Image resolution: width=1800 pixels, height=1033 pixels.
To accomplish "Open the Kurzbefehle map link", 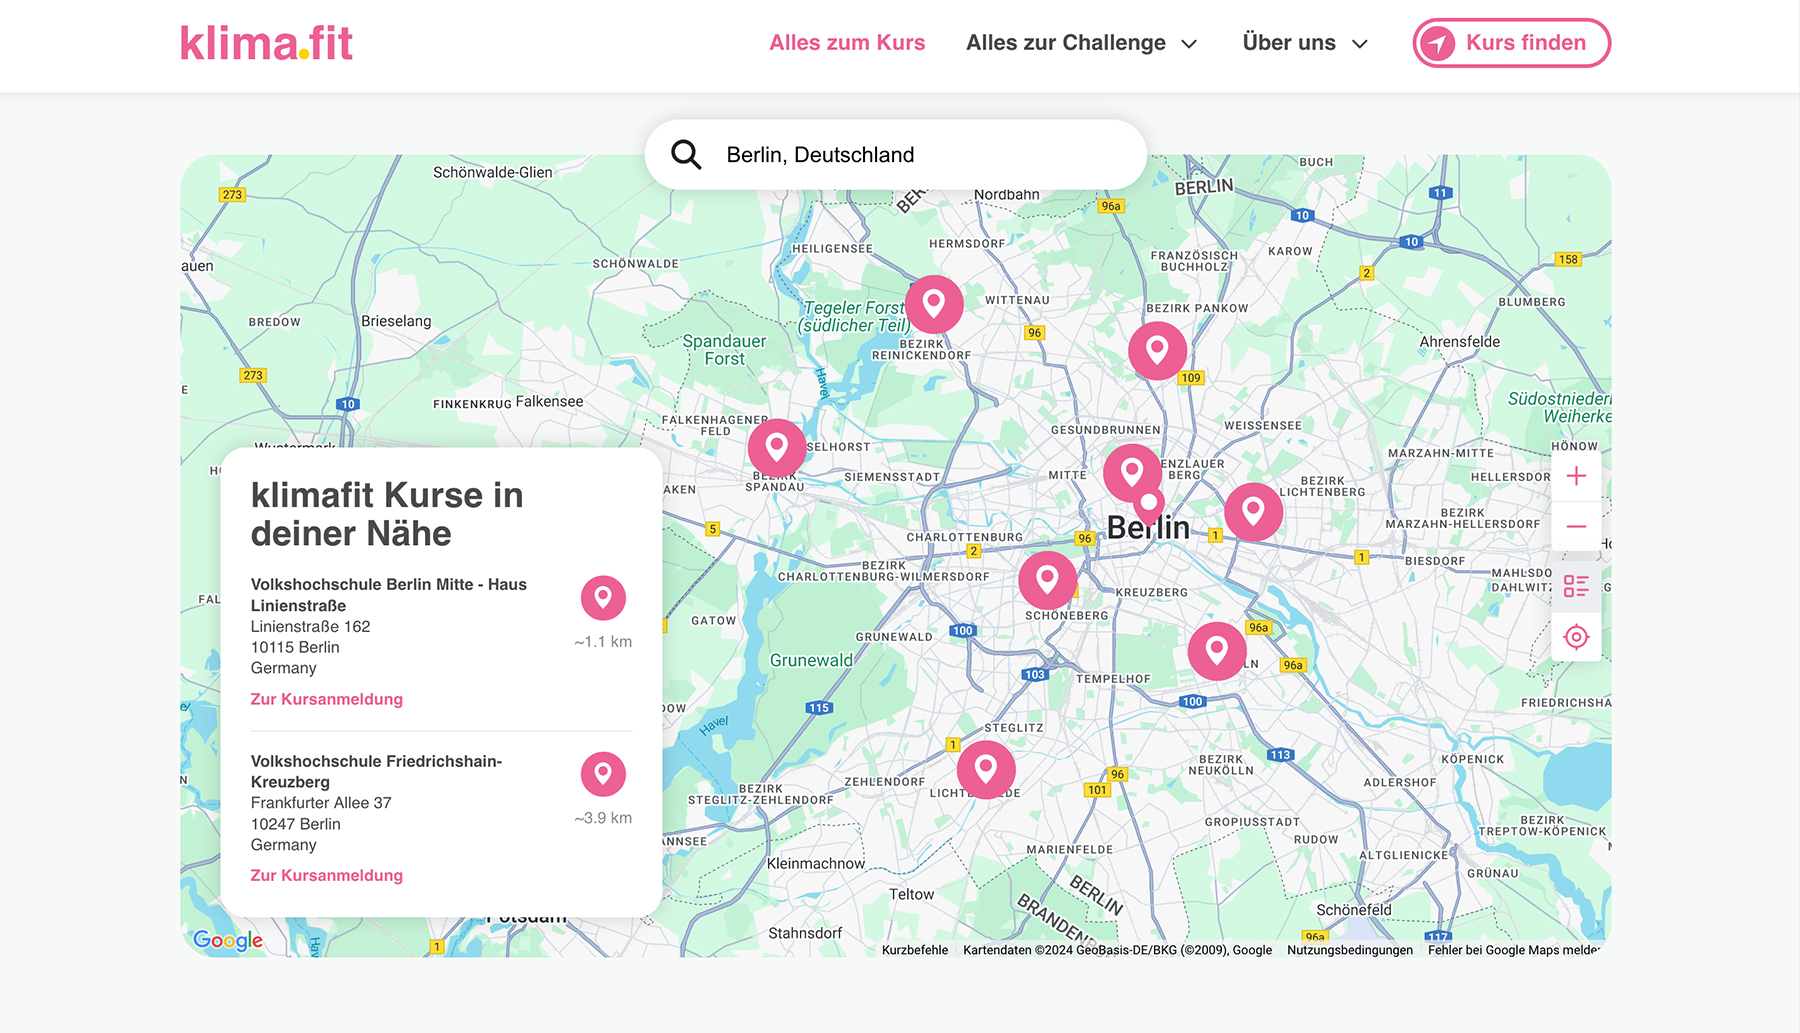I will pos(915,950).
